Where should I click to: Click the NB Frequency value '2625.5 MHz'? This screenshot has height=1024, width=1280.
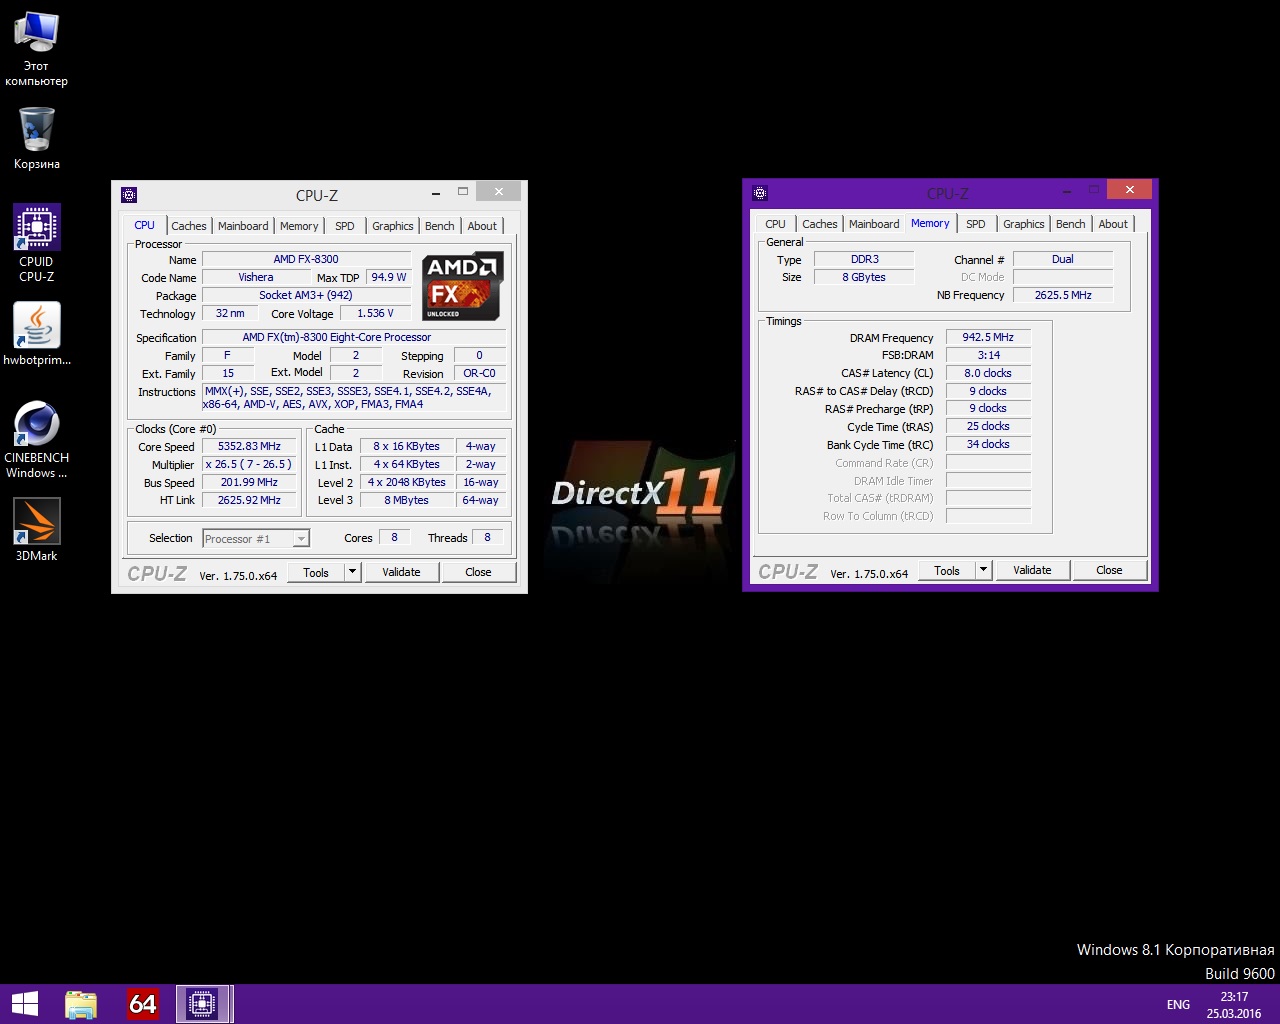coord(1063,295)
